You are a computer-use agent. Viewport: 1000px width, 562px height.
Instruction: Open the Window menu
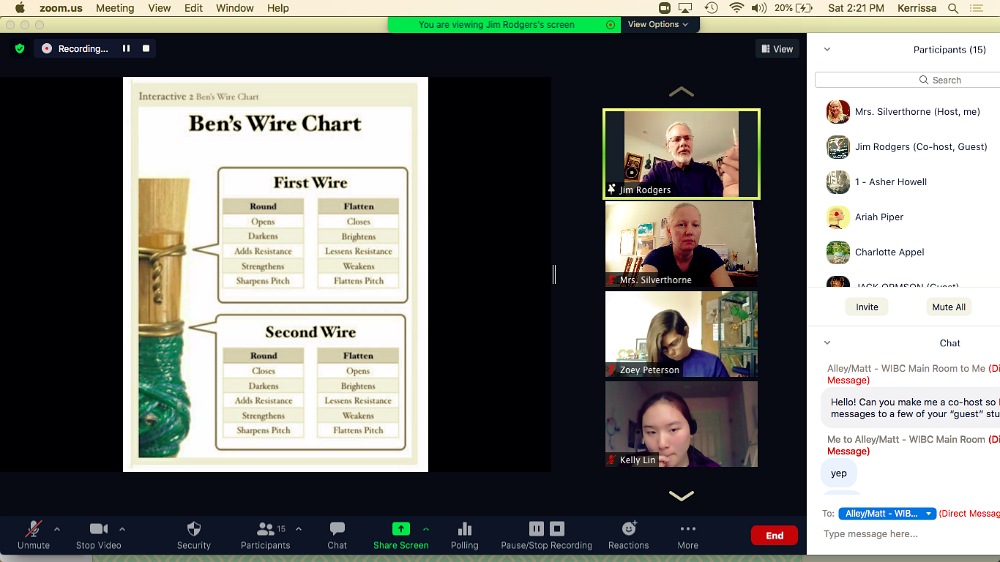pyautogui.click(x=234, y=8)
